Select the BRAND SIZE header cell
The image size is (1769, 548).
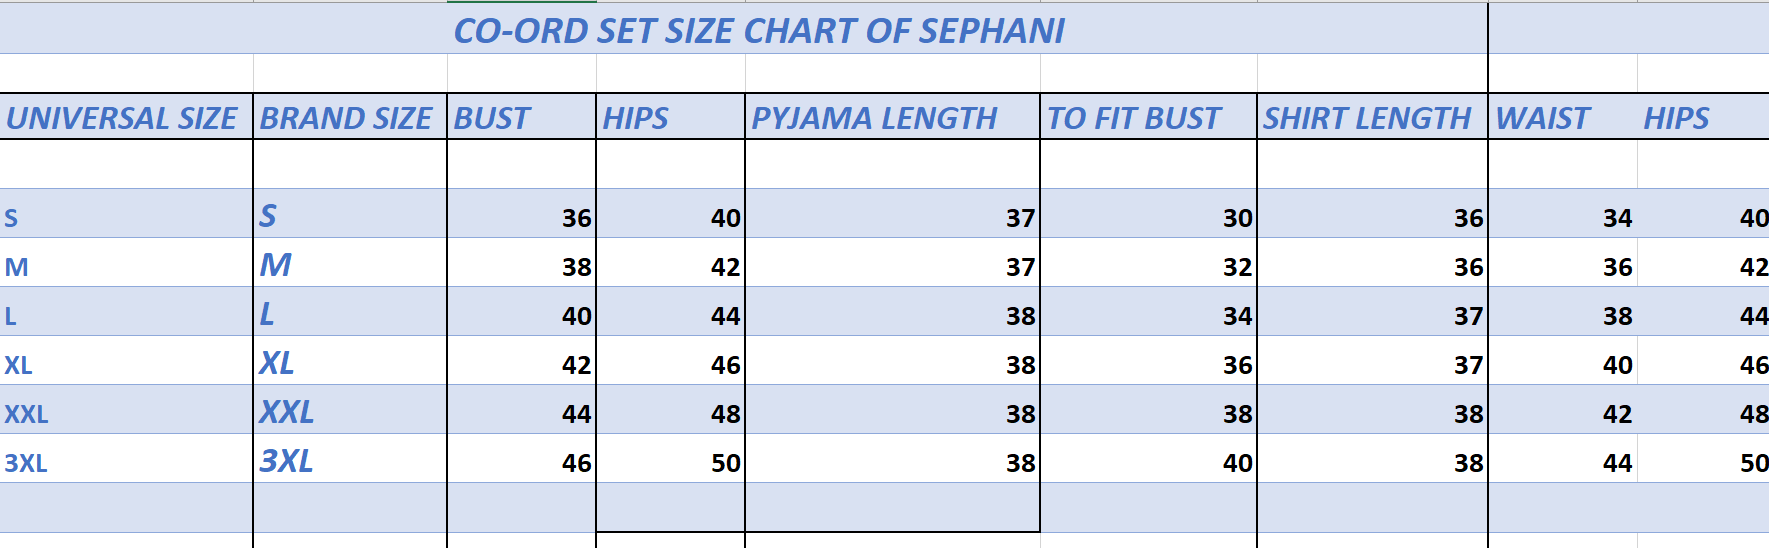pos(346,118)
